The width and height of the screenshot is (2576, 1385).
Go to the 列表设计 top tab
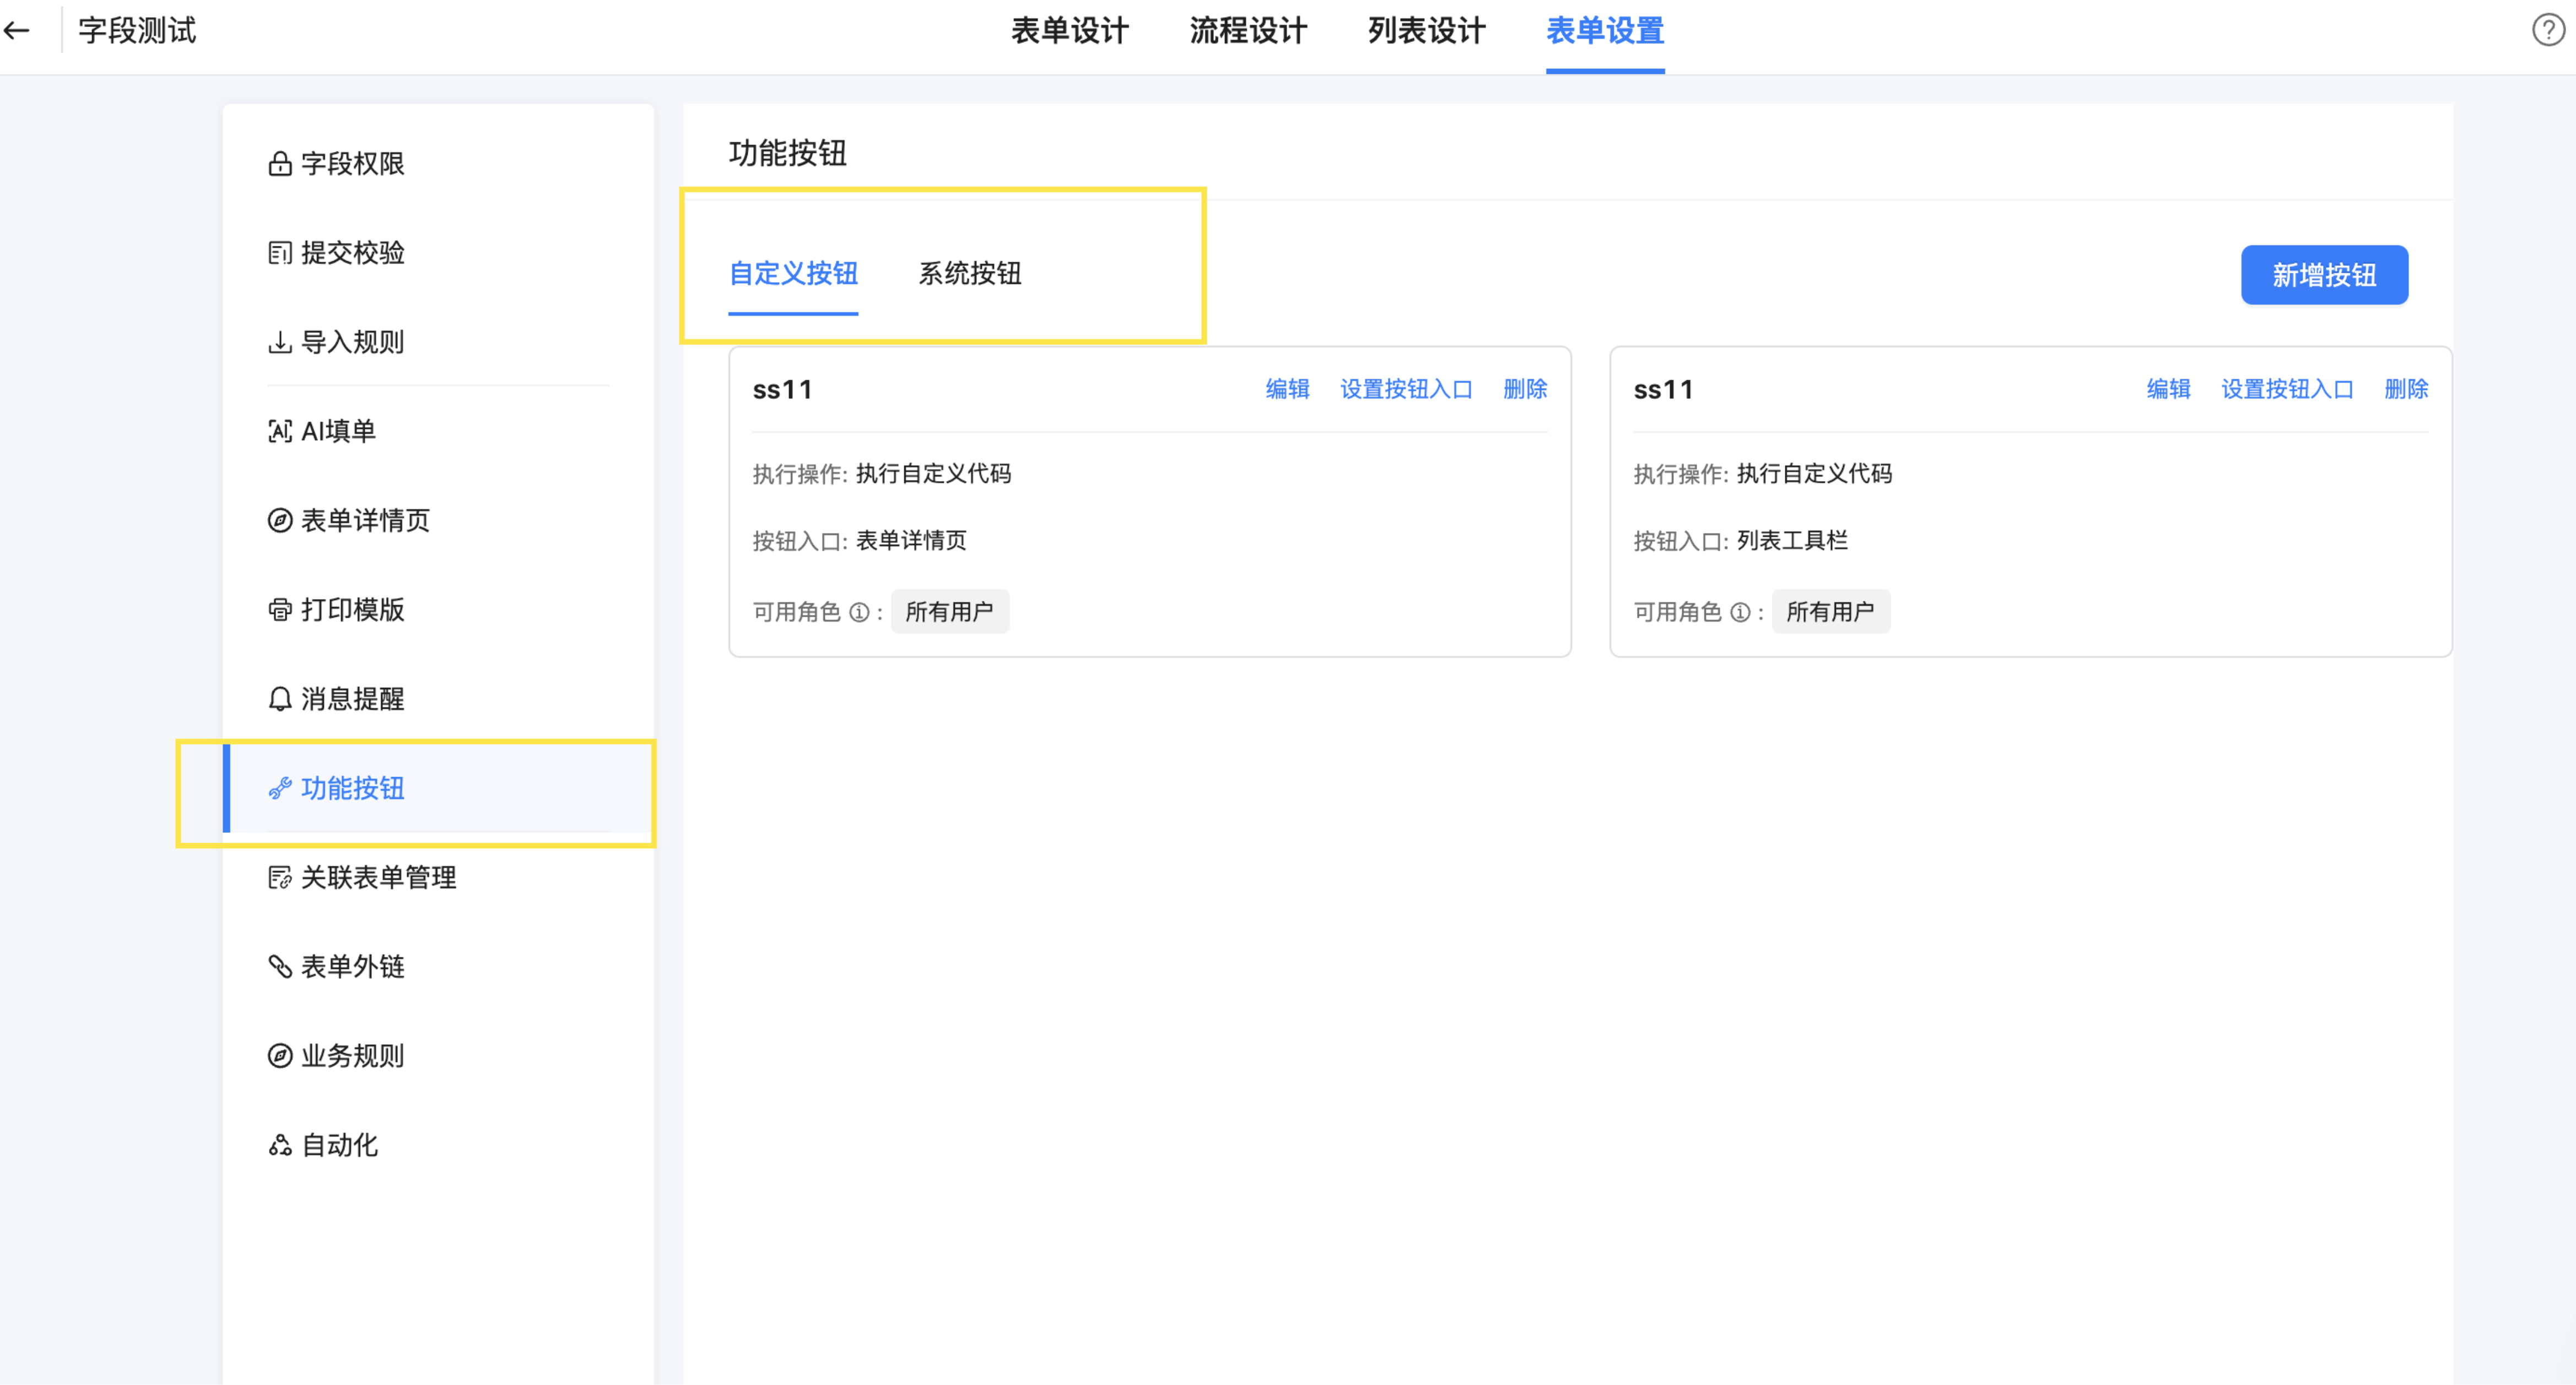pos(1426,31)
